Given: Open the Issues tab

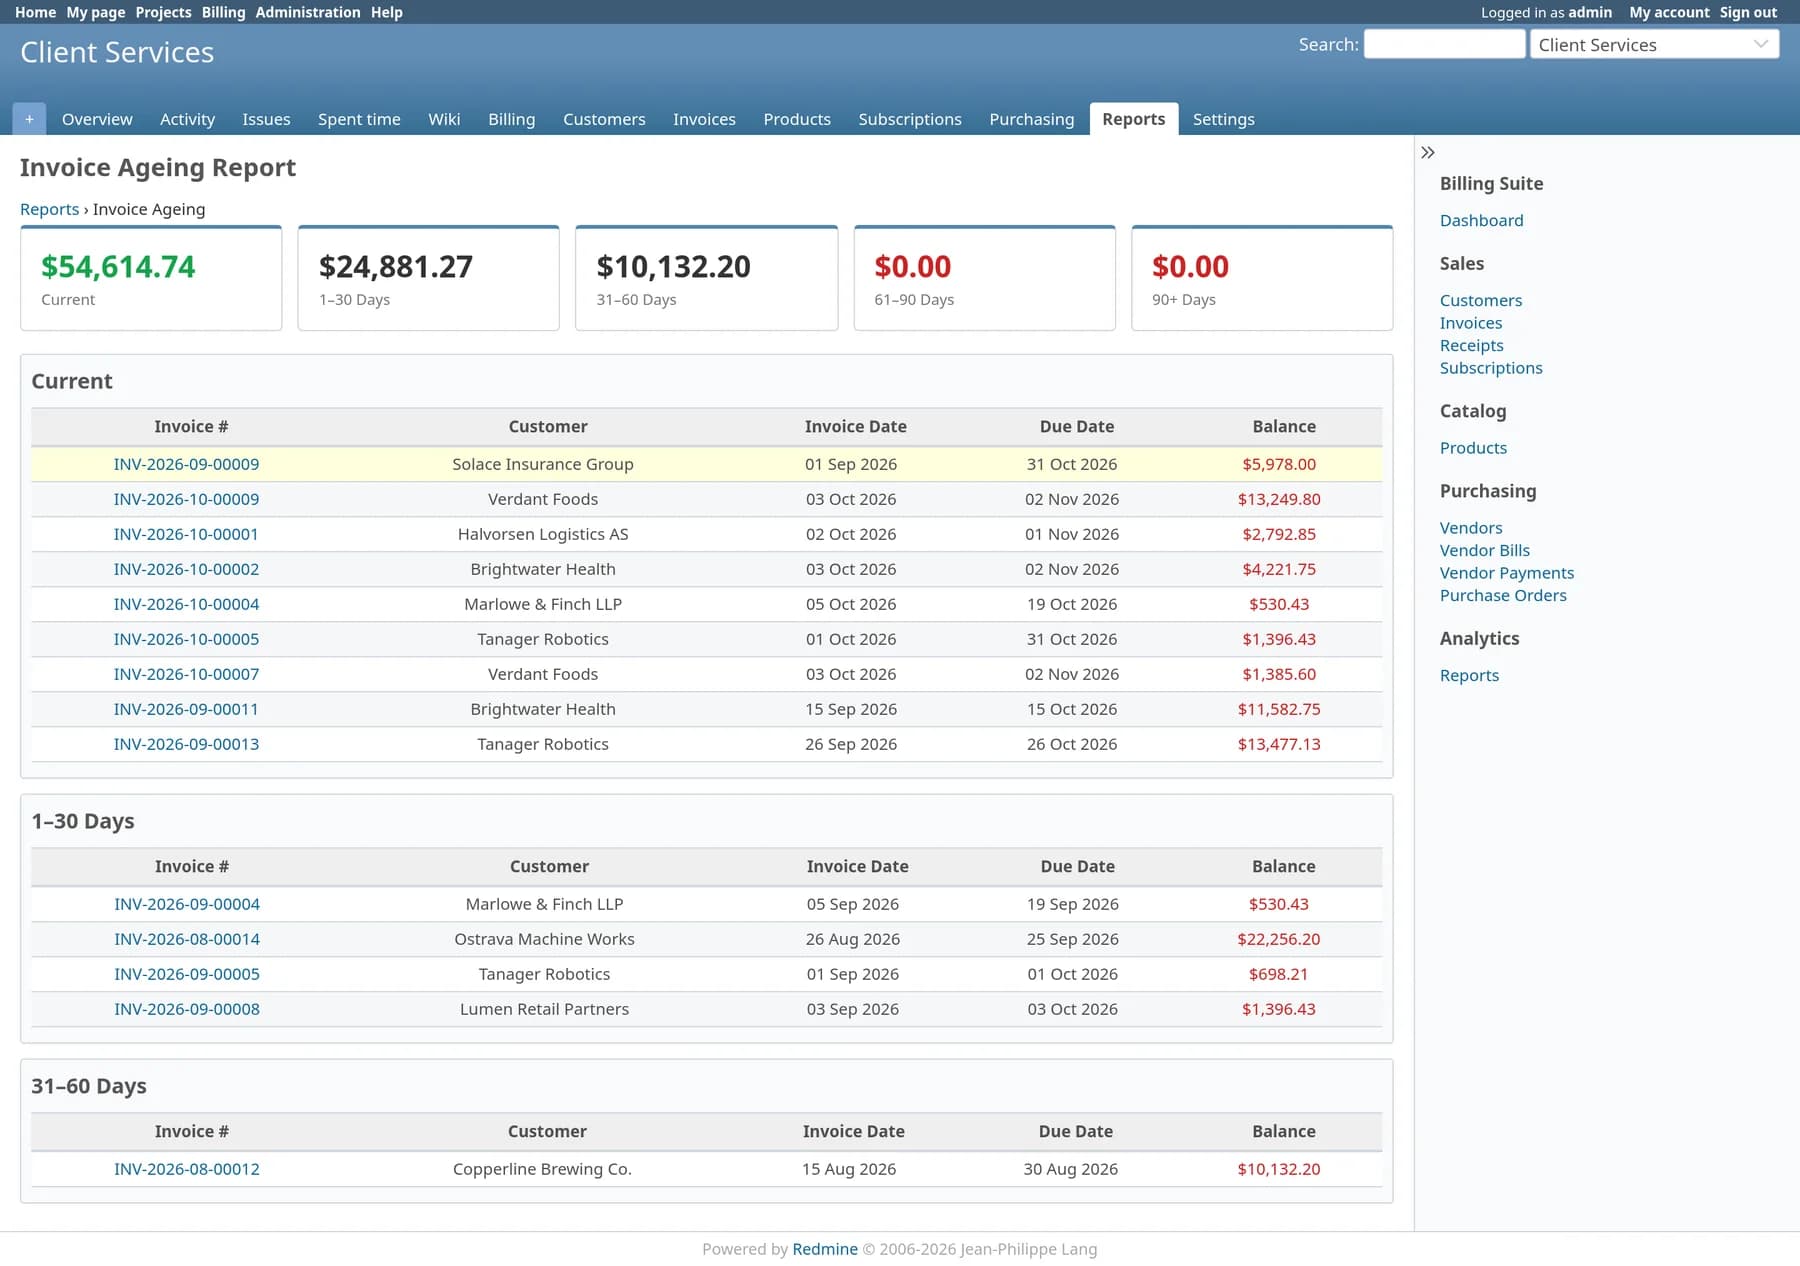Looking at the screenshot, I should (266, 119).
